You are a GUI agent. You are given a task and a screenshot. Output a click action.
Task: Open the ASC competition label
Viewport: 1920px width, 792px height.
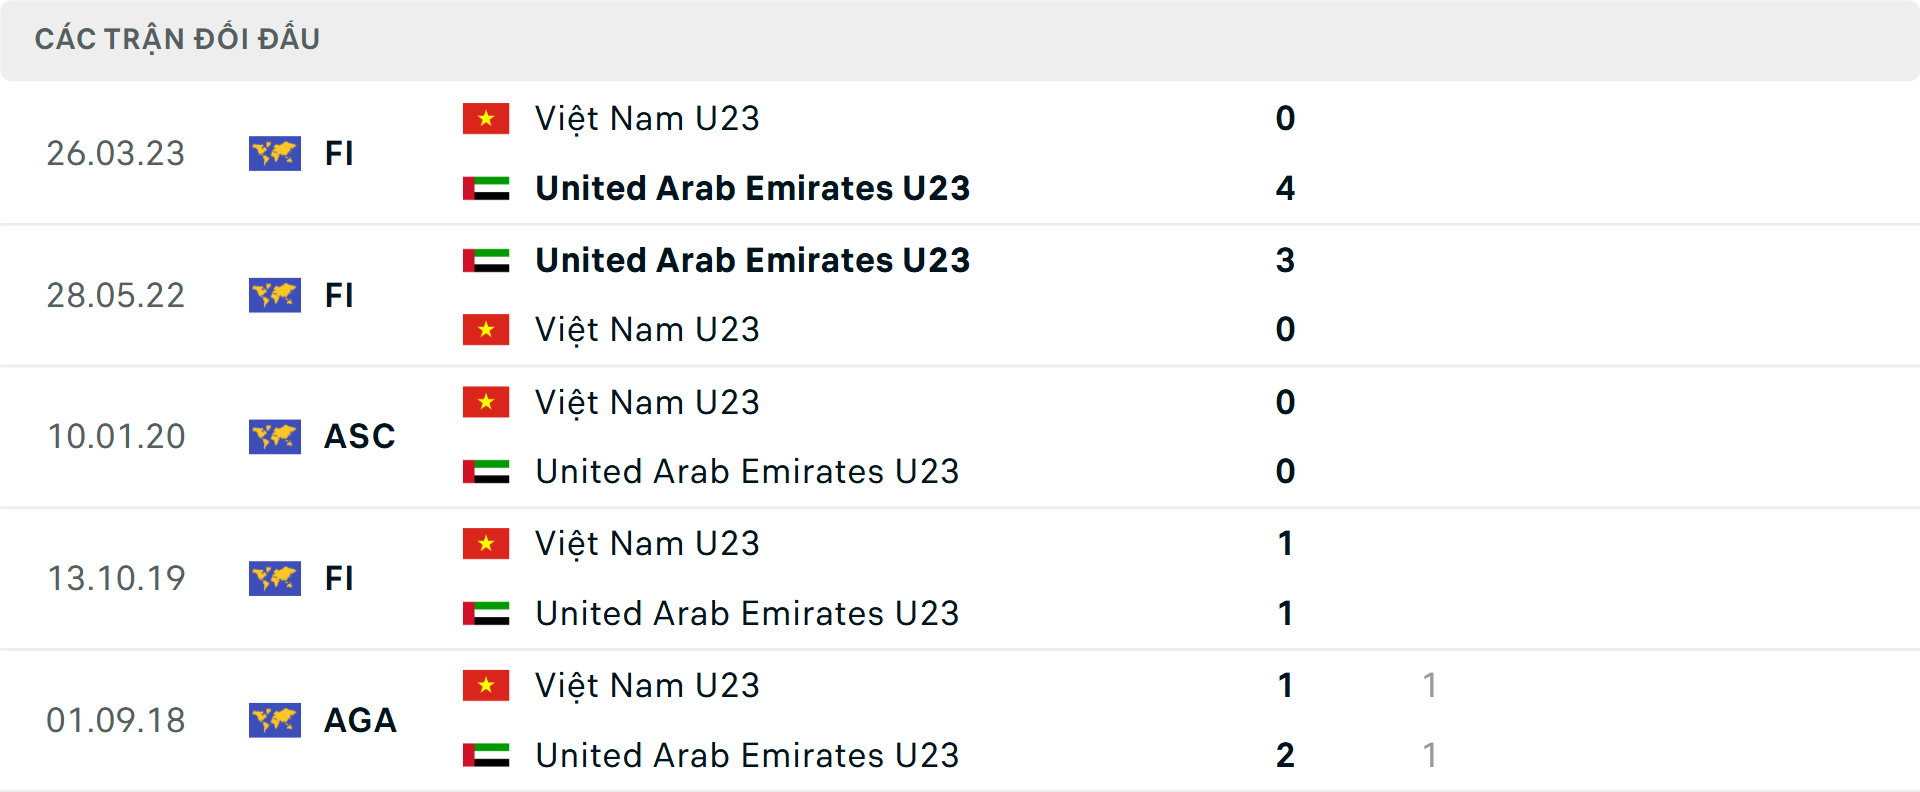tap(359, 436)
